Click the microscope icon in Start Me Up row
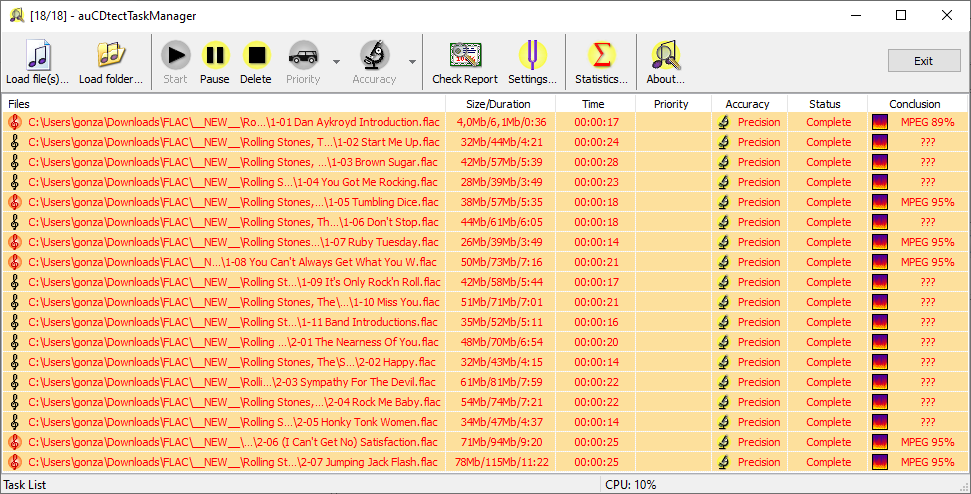 pyautogui.click(x=723, y=142)
